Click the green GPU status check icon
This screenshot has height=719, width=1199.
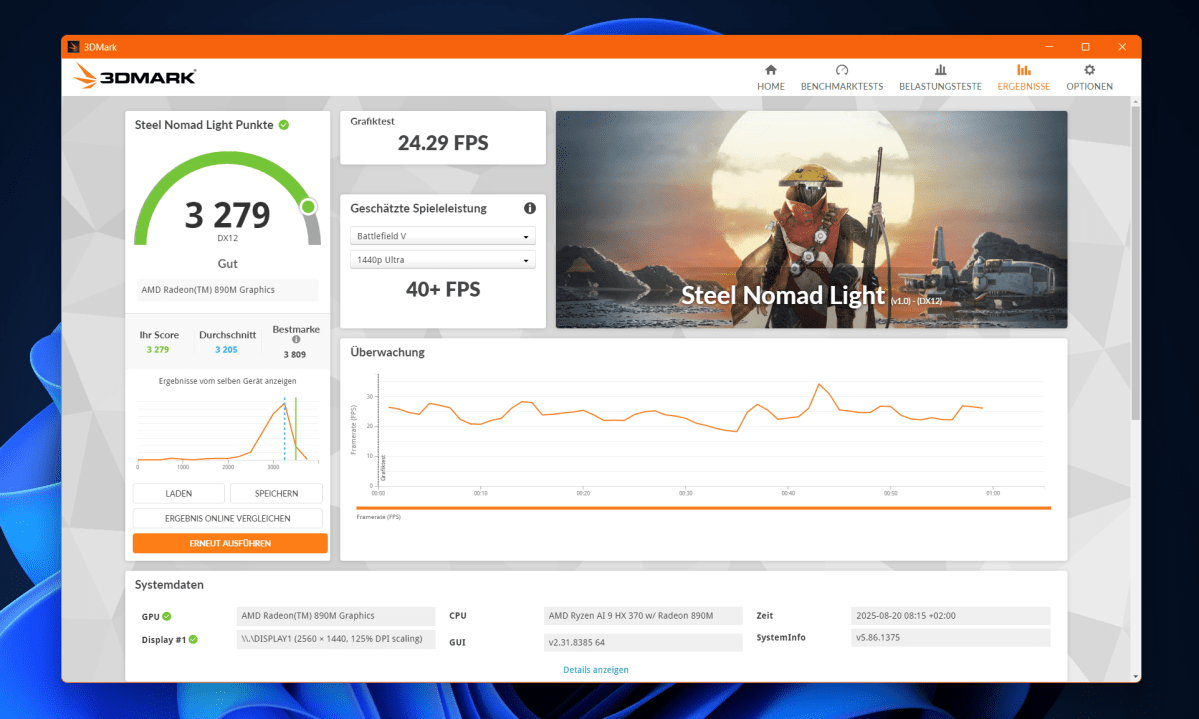pyautogui.click(x=167, y=616)
